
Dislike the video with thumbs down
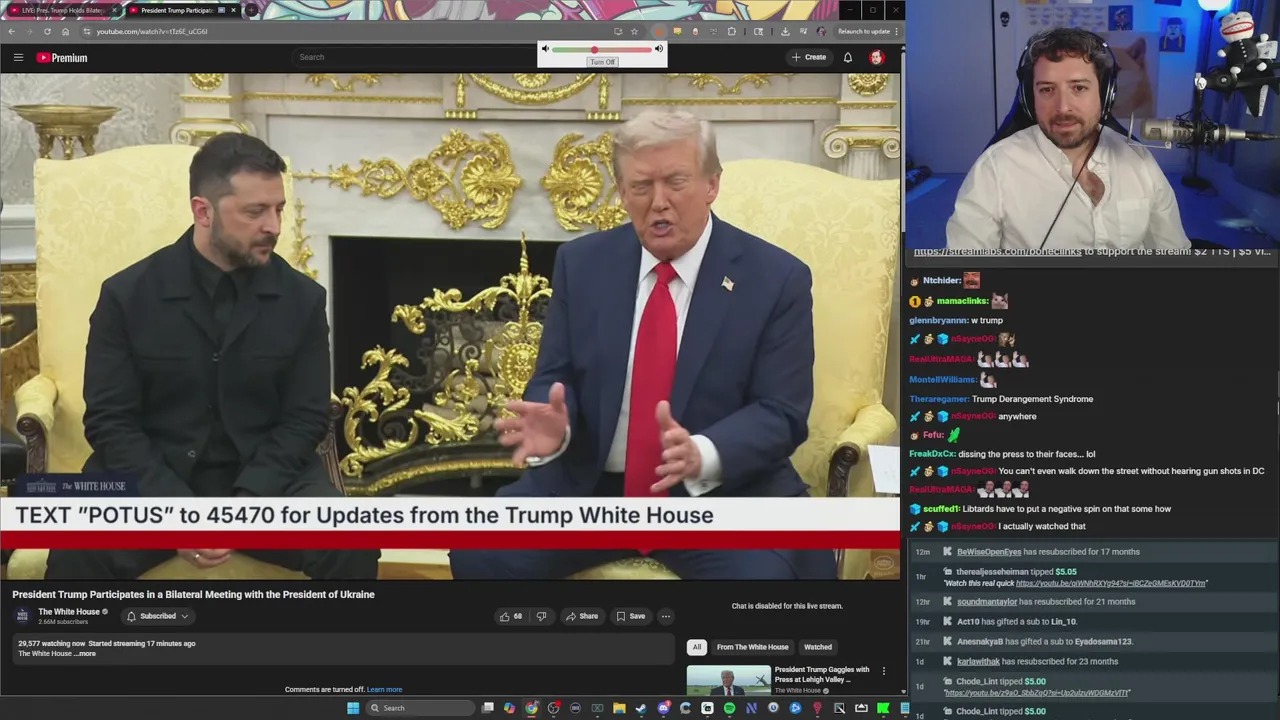pyautogui.click(x=541, y=616)
